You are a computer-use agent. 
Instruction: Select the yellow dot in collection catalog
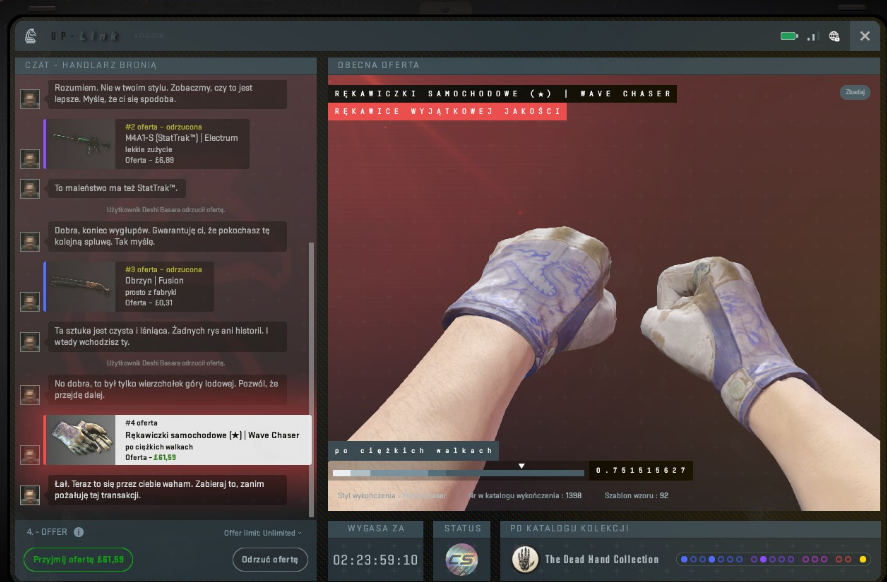pyautogui.click(x=863, y=559)
